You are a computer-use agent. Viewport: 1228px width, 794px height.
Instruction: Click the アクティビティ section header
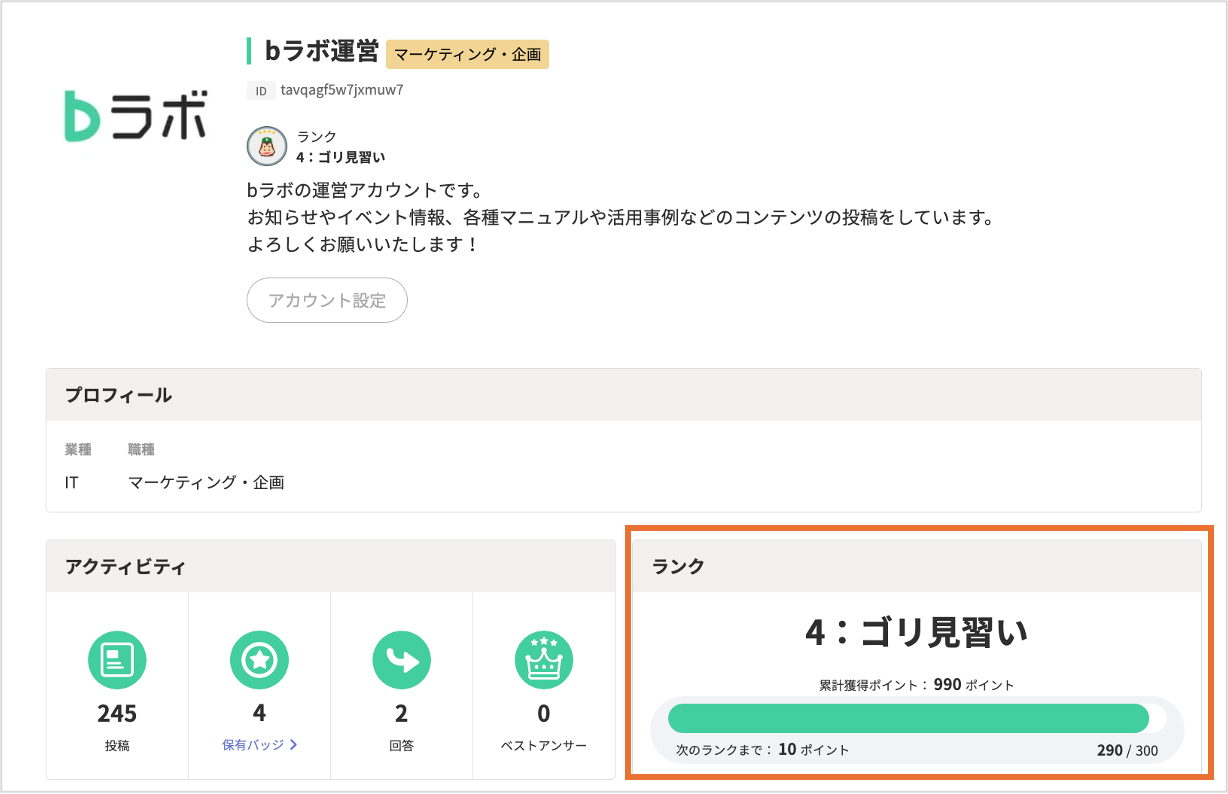click(x=125, y=566)
